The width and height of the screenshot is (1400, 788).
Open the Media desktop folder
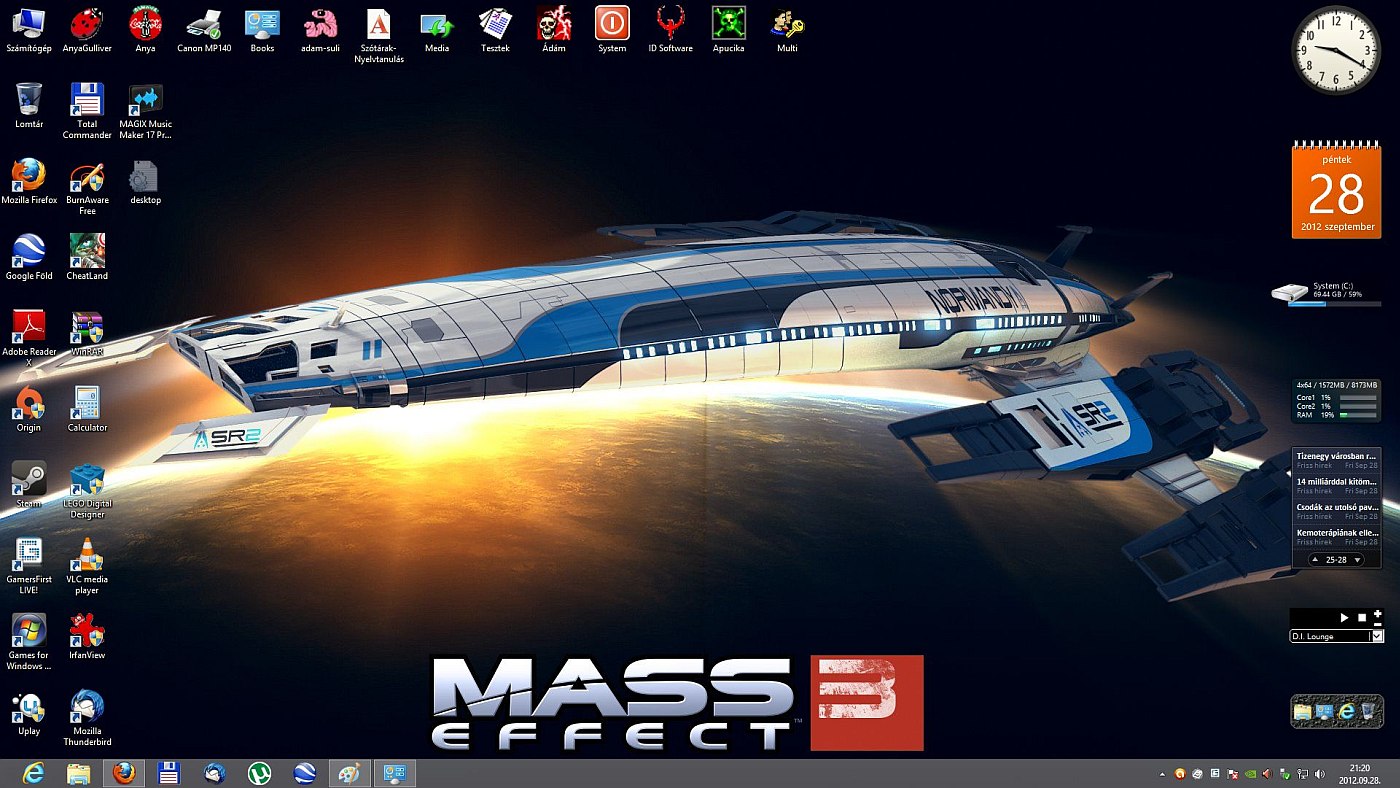(437, 30)
